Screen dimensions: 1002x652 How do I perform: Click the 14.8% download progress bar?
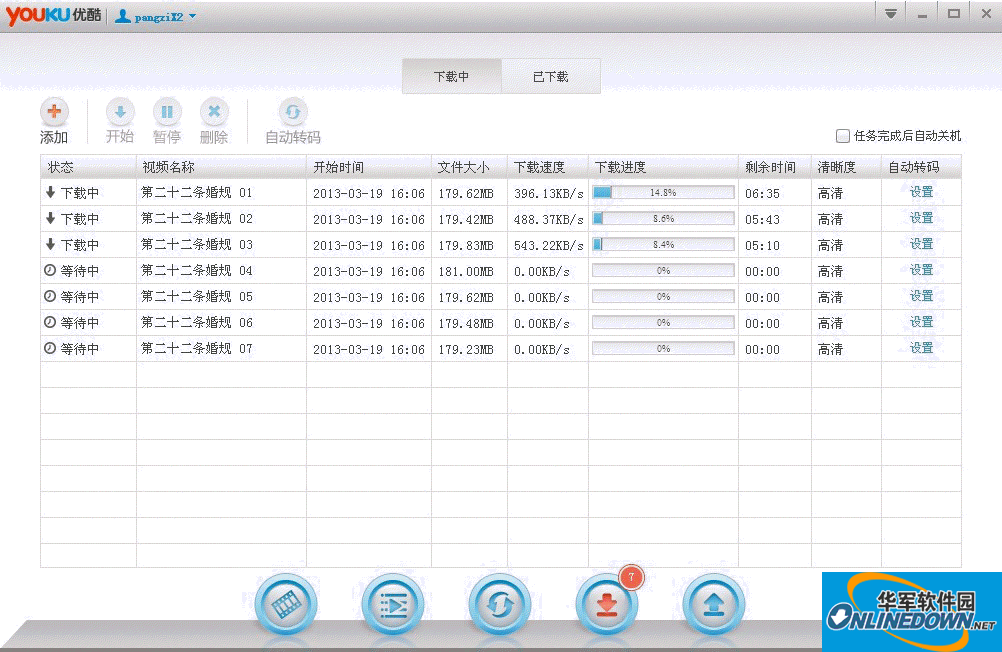pyautogui.click(x=663, y=192)
